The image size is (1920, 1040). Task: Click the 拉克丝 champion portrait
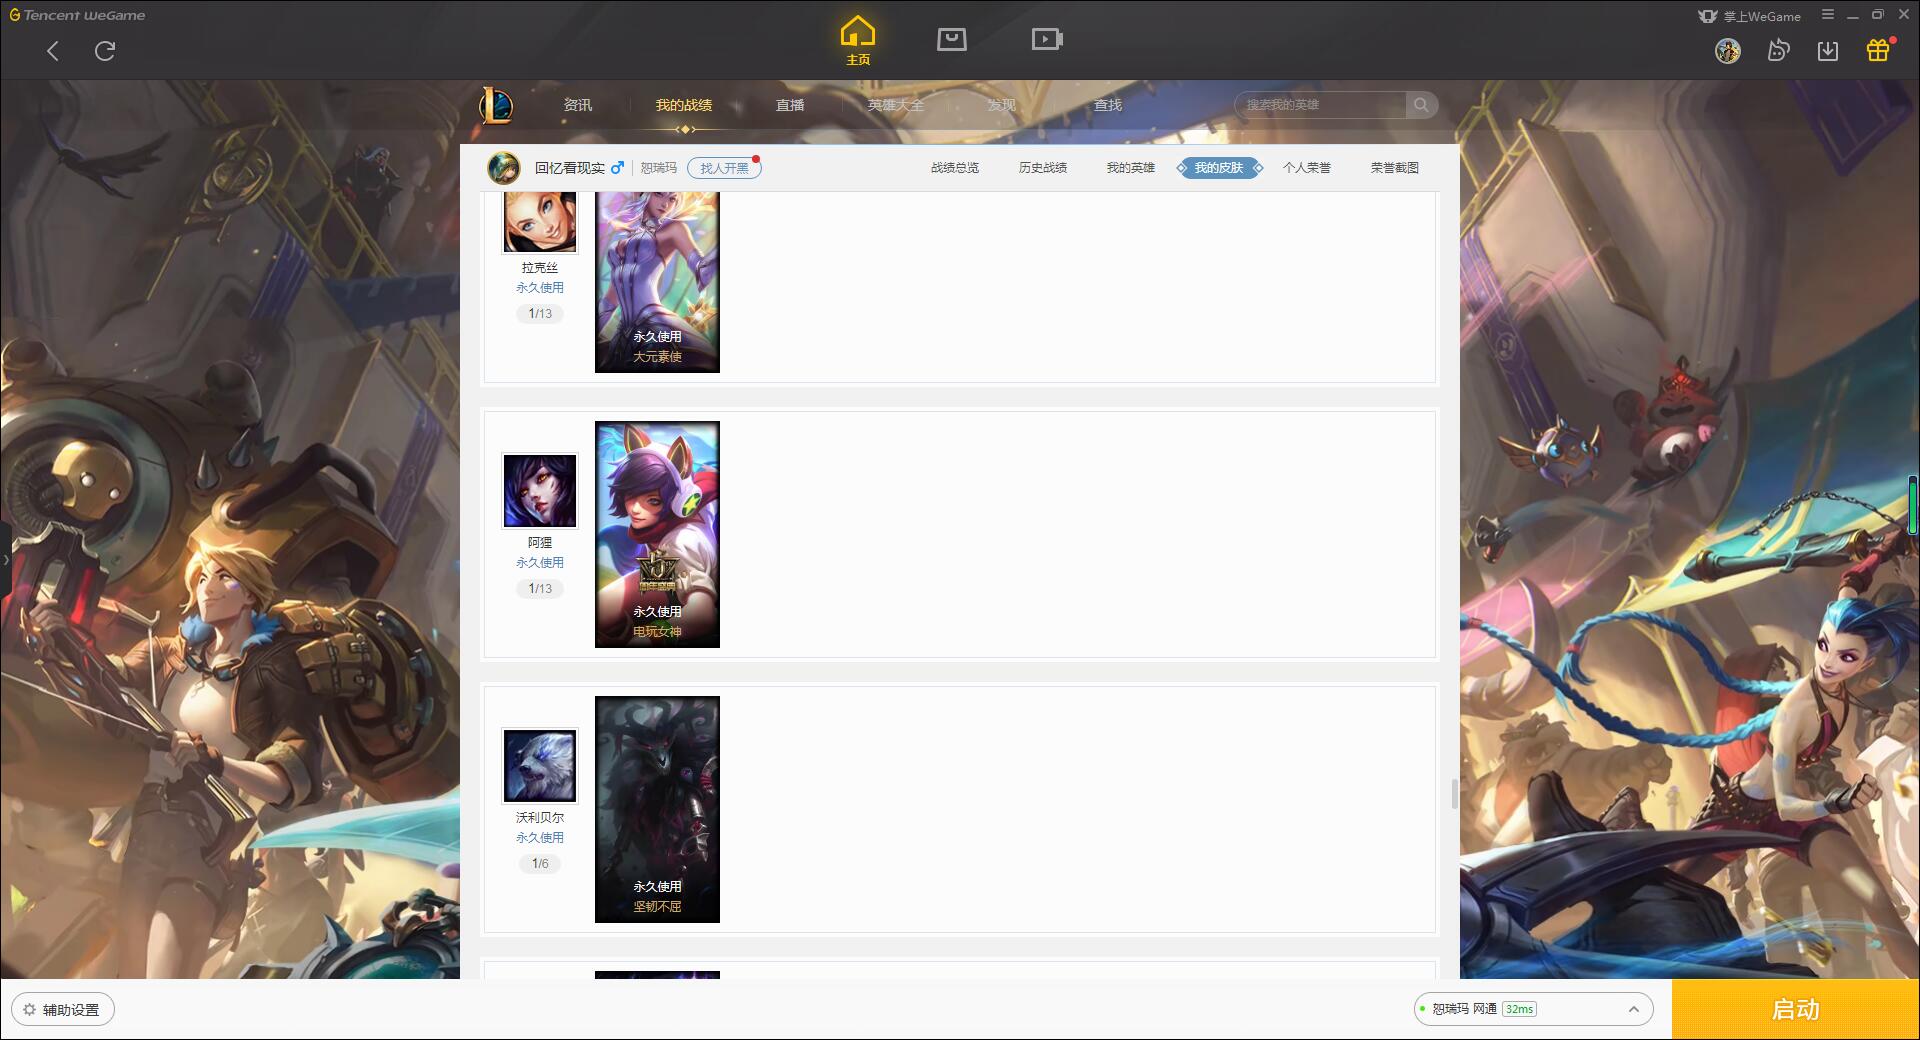click(540, 221)
